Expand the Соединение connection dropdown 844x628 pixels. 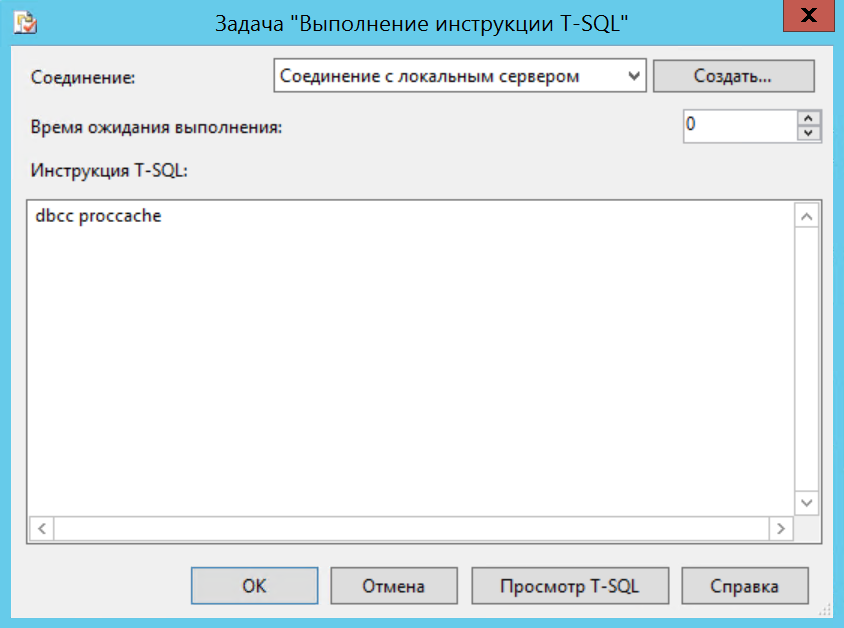[632, 76]
